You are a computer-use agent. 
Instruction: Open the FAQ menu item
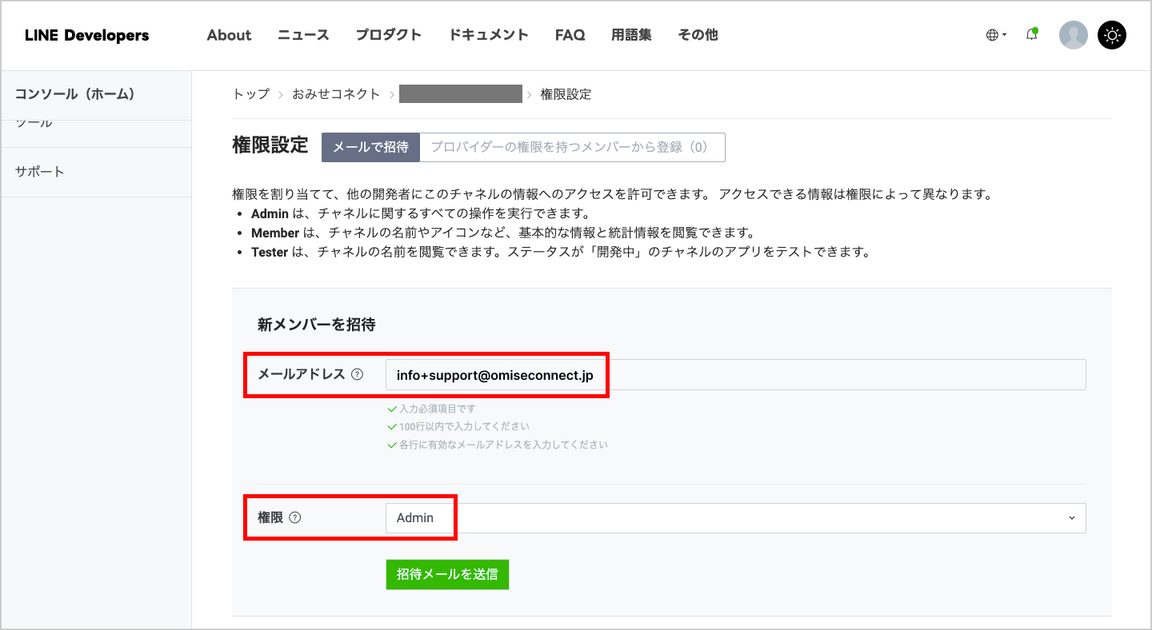point(570,35)
